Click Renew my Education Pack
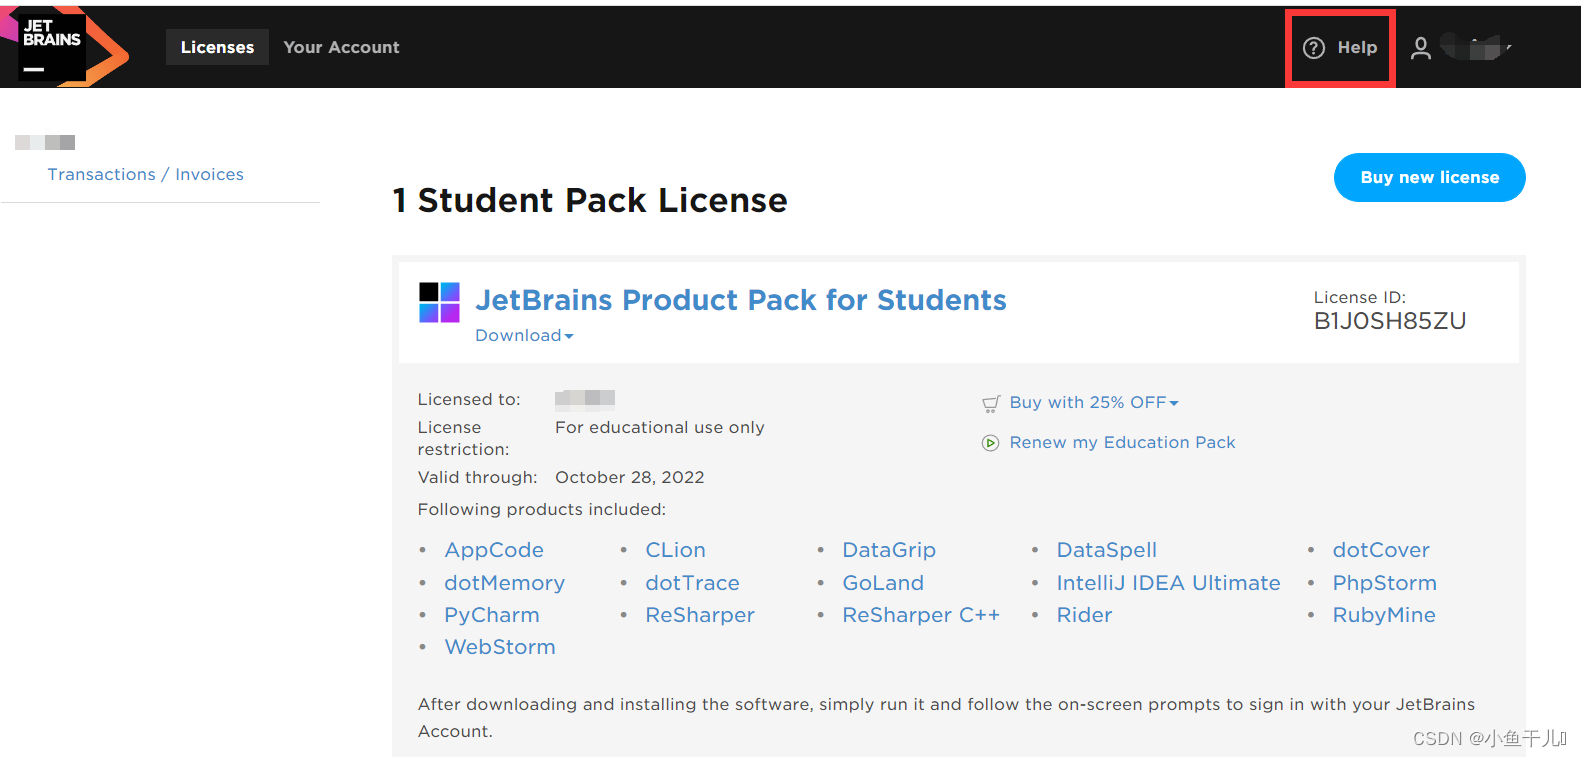1581x757 pixels. pos(1122,442)
